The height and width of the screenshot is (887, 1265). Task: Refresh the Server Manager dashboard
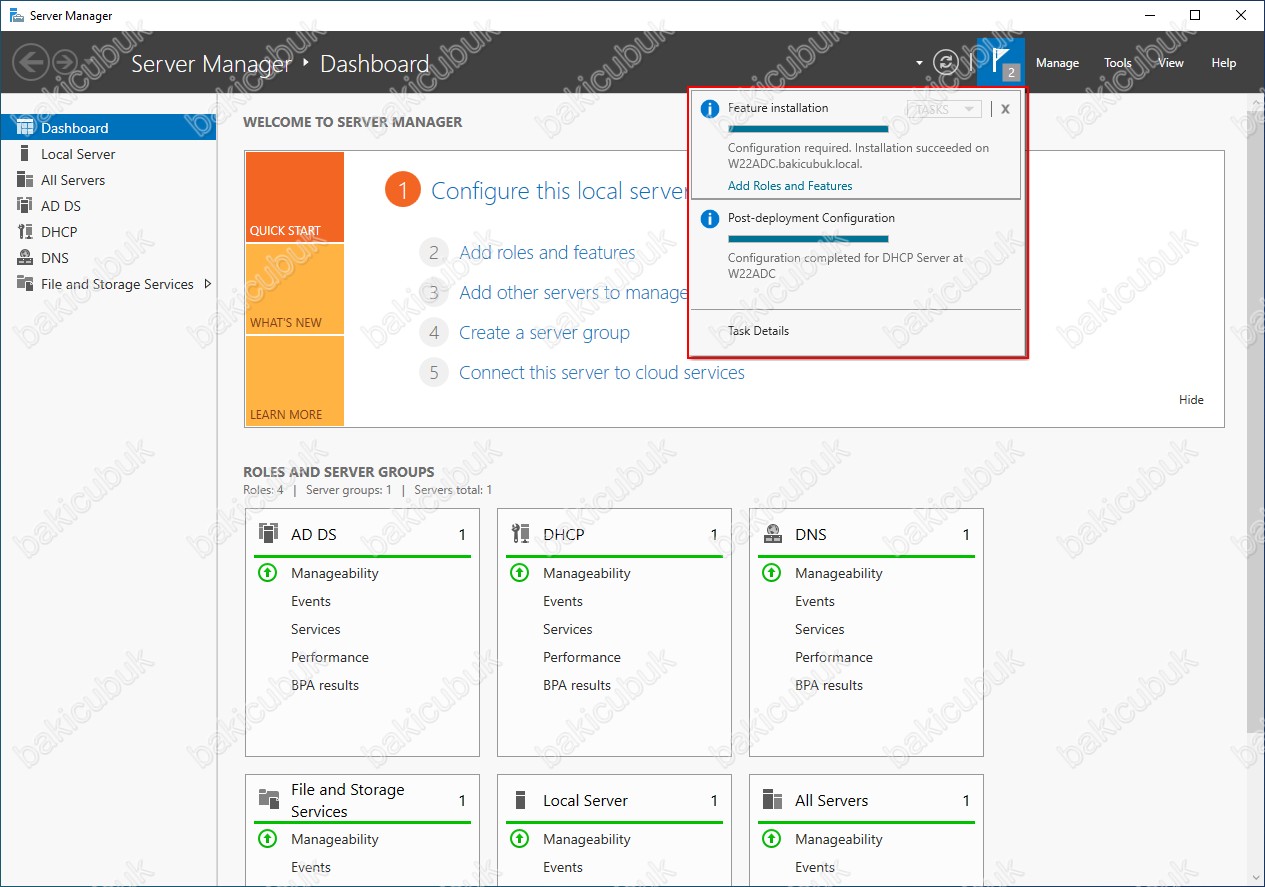[945, 62]
